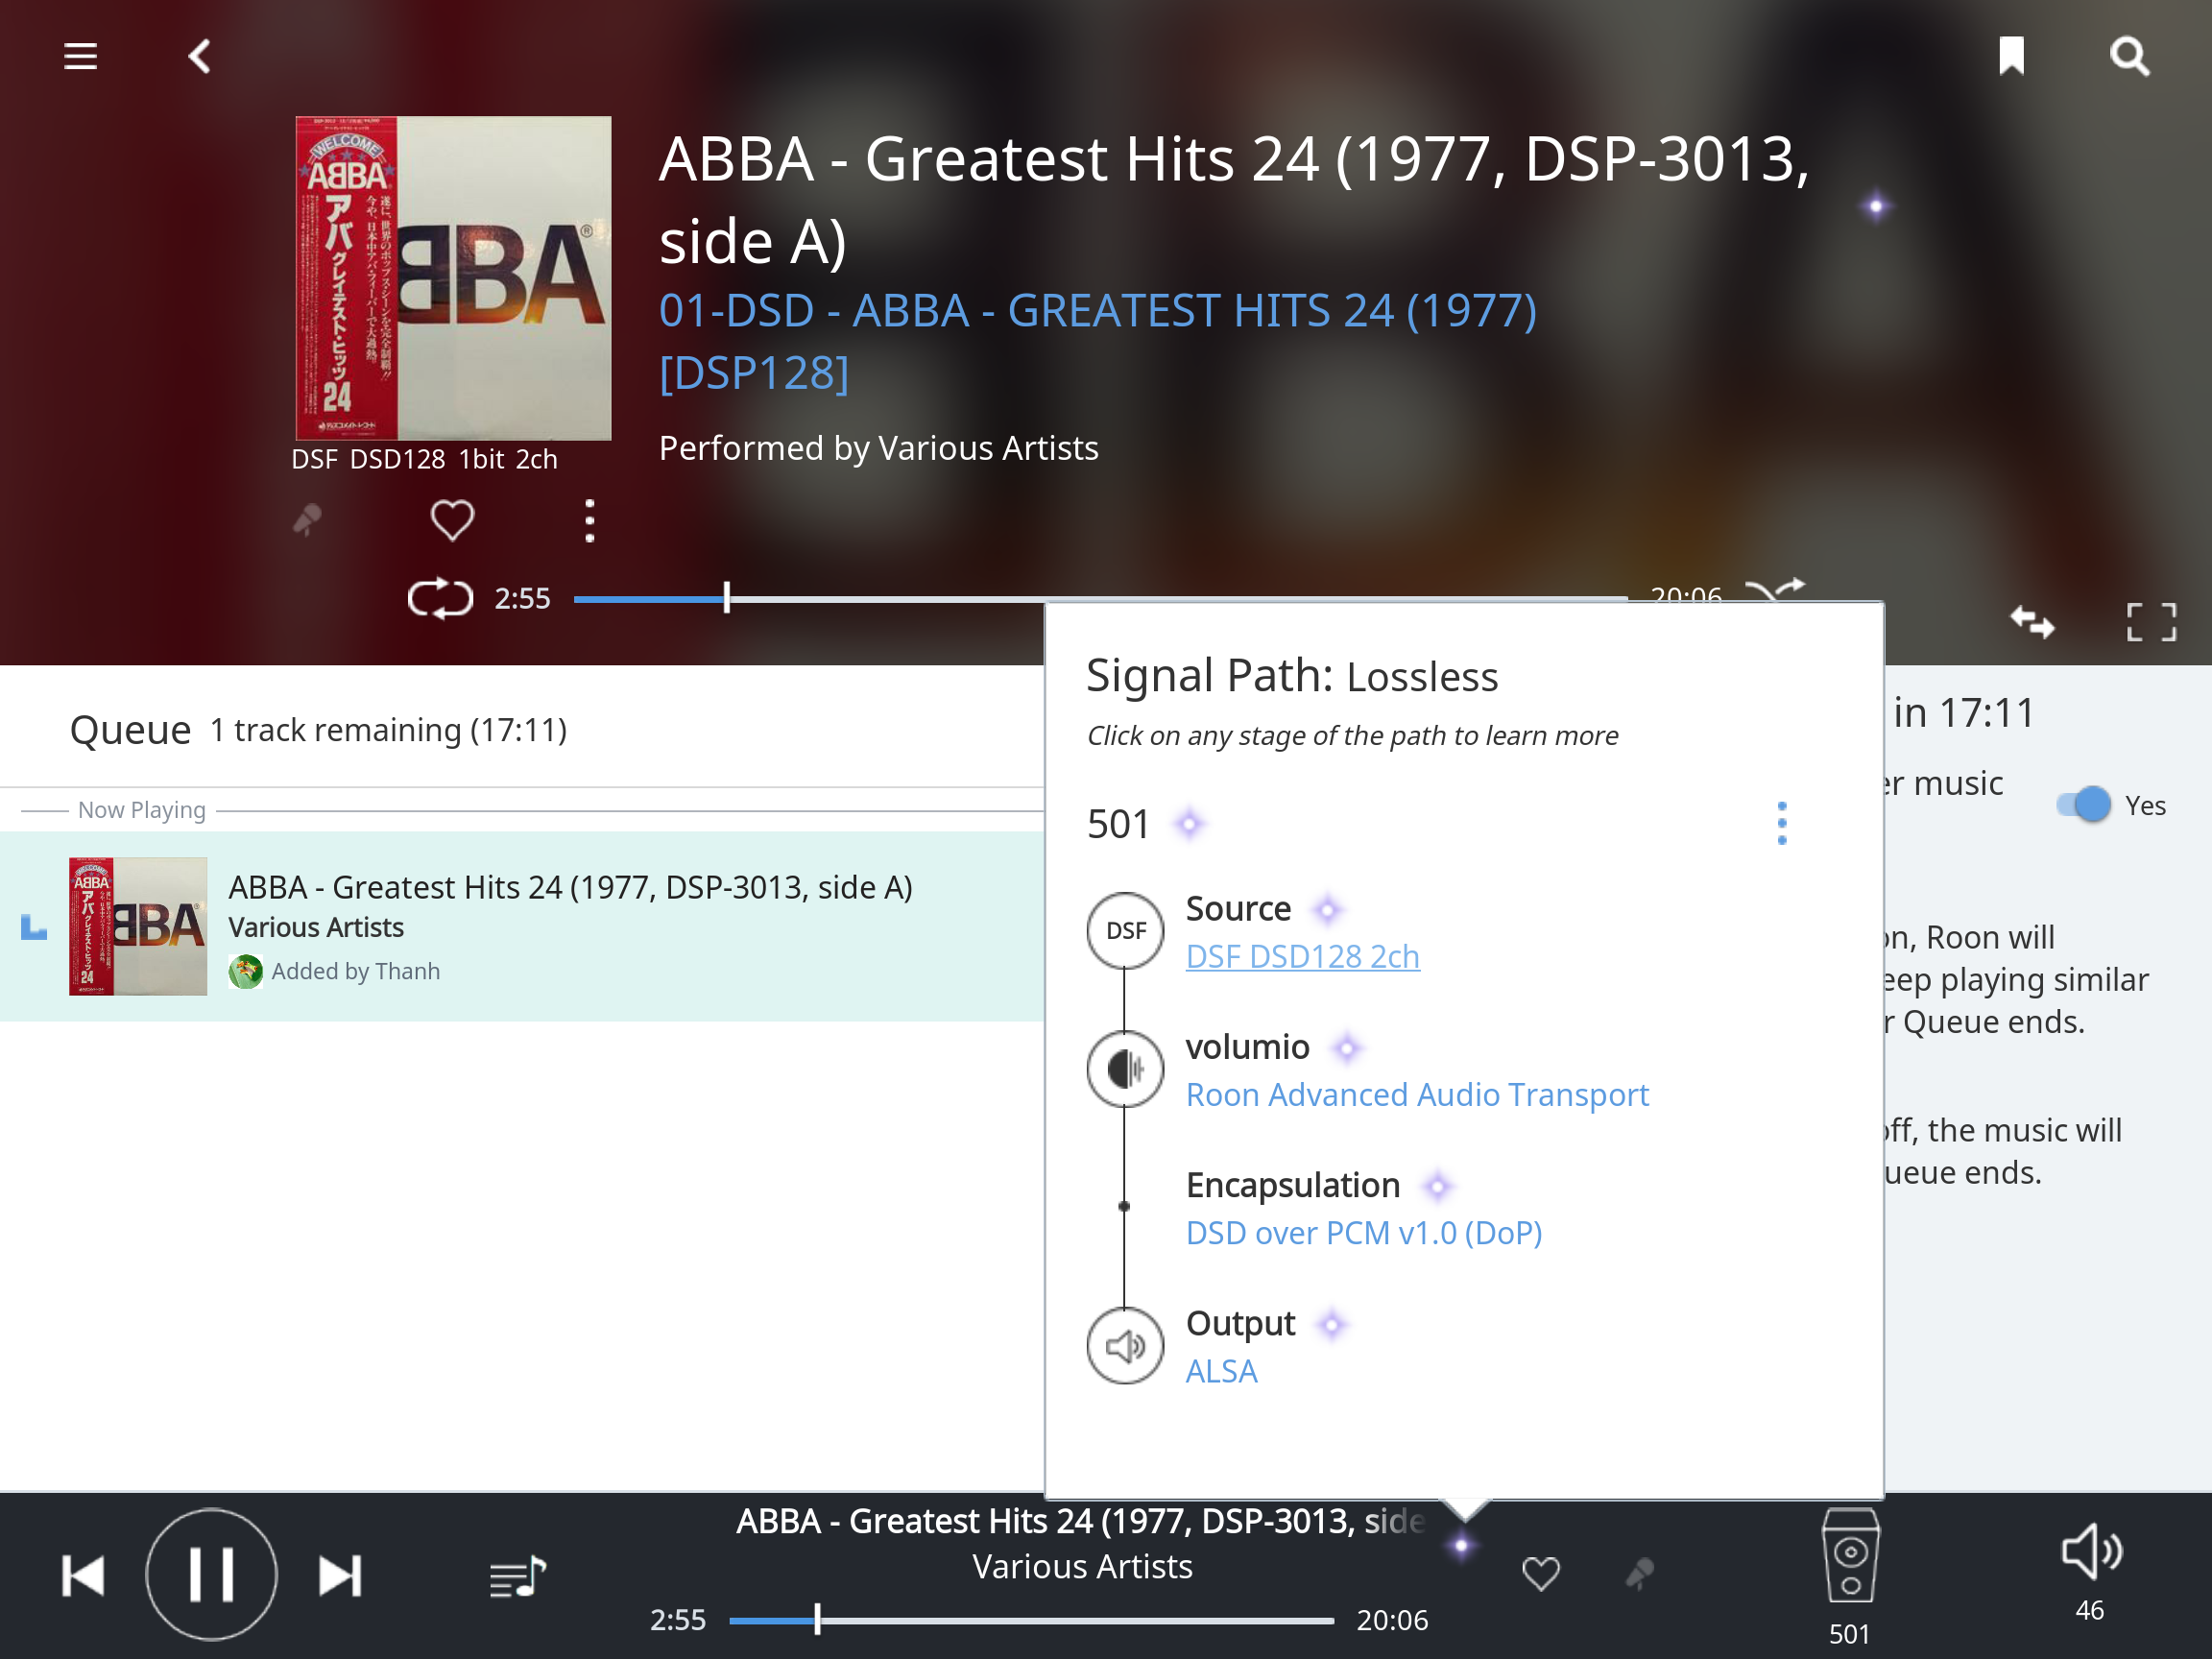This screenshot has width=2212, height=1659.
Task: Click the DSF DSD128 1bit 2ch format text
Action: pos(424,459)
